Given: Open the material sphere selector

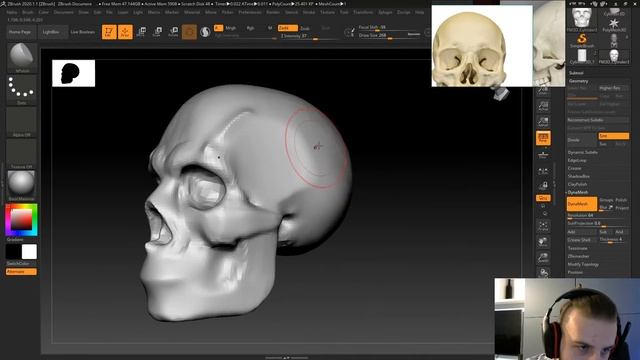Looking at the screenshot, I should coord(22,186).
